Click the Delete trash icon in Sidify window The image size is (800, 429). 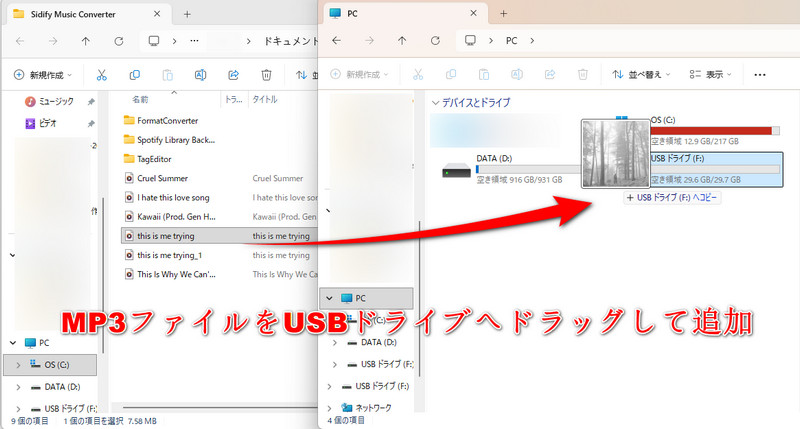point(266,75)
